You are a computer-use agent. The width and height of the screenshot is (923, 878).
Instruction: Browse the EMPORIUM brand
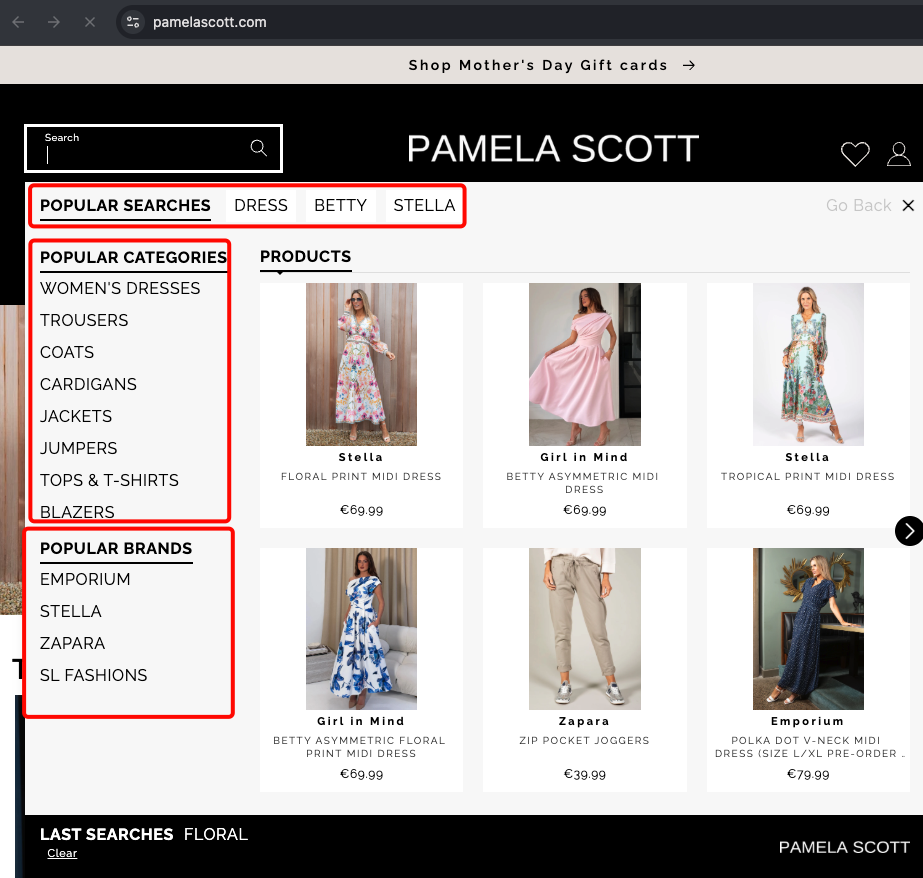pyautogui.click(x=85, y=579)
